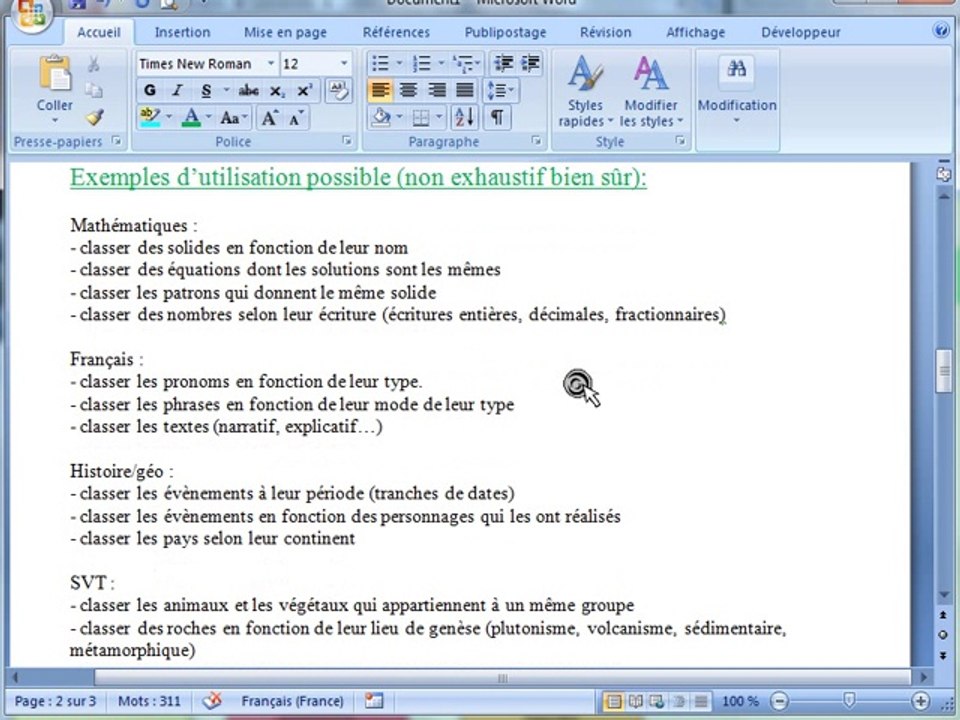Click the Copier icon
Viewport: 960px width, 720px height.
tap(94, 90)
